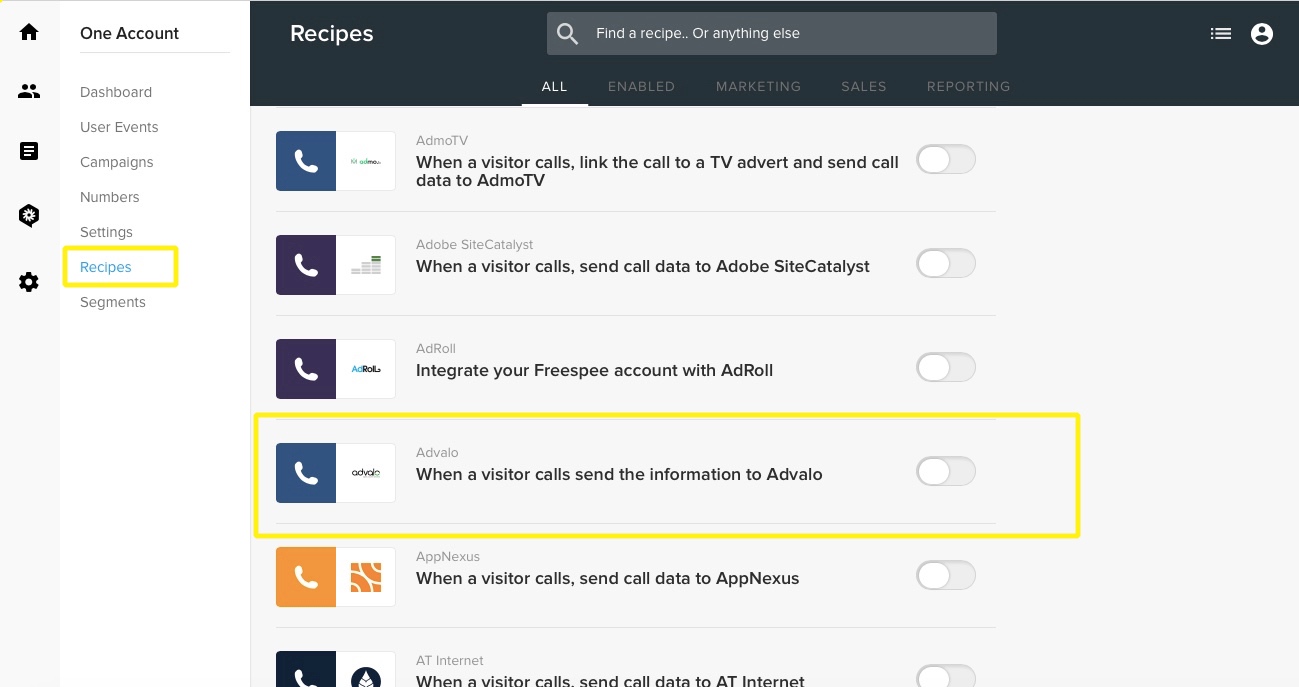Turn on the AdRoll integration toggle
Image resolution: width=1299 pixels, height=687 pixels.
(945, 367)
